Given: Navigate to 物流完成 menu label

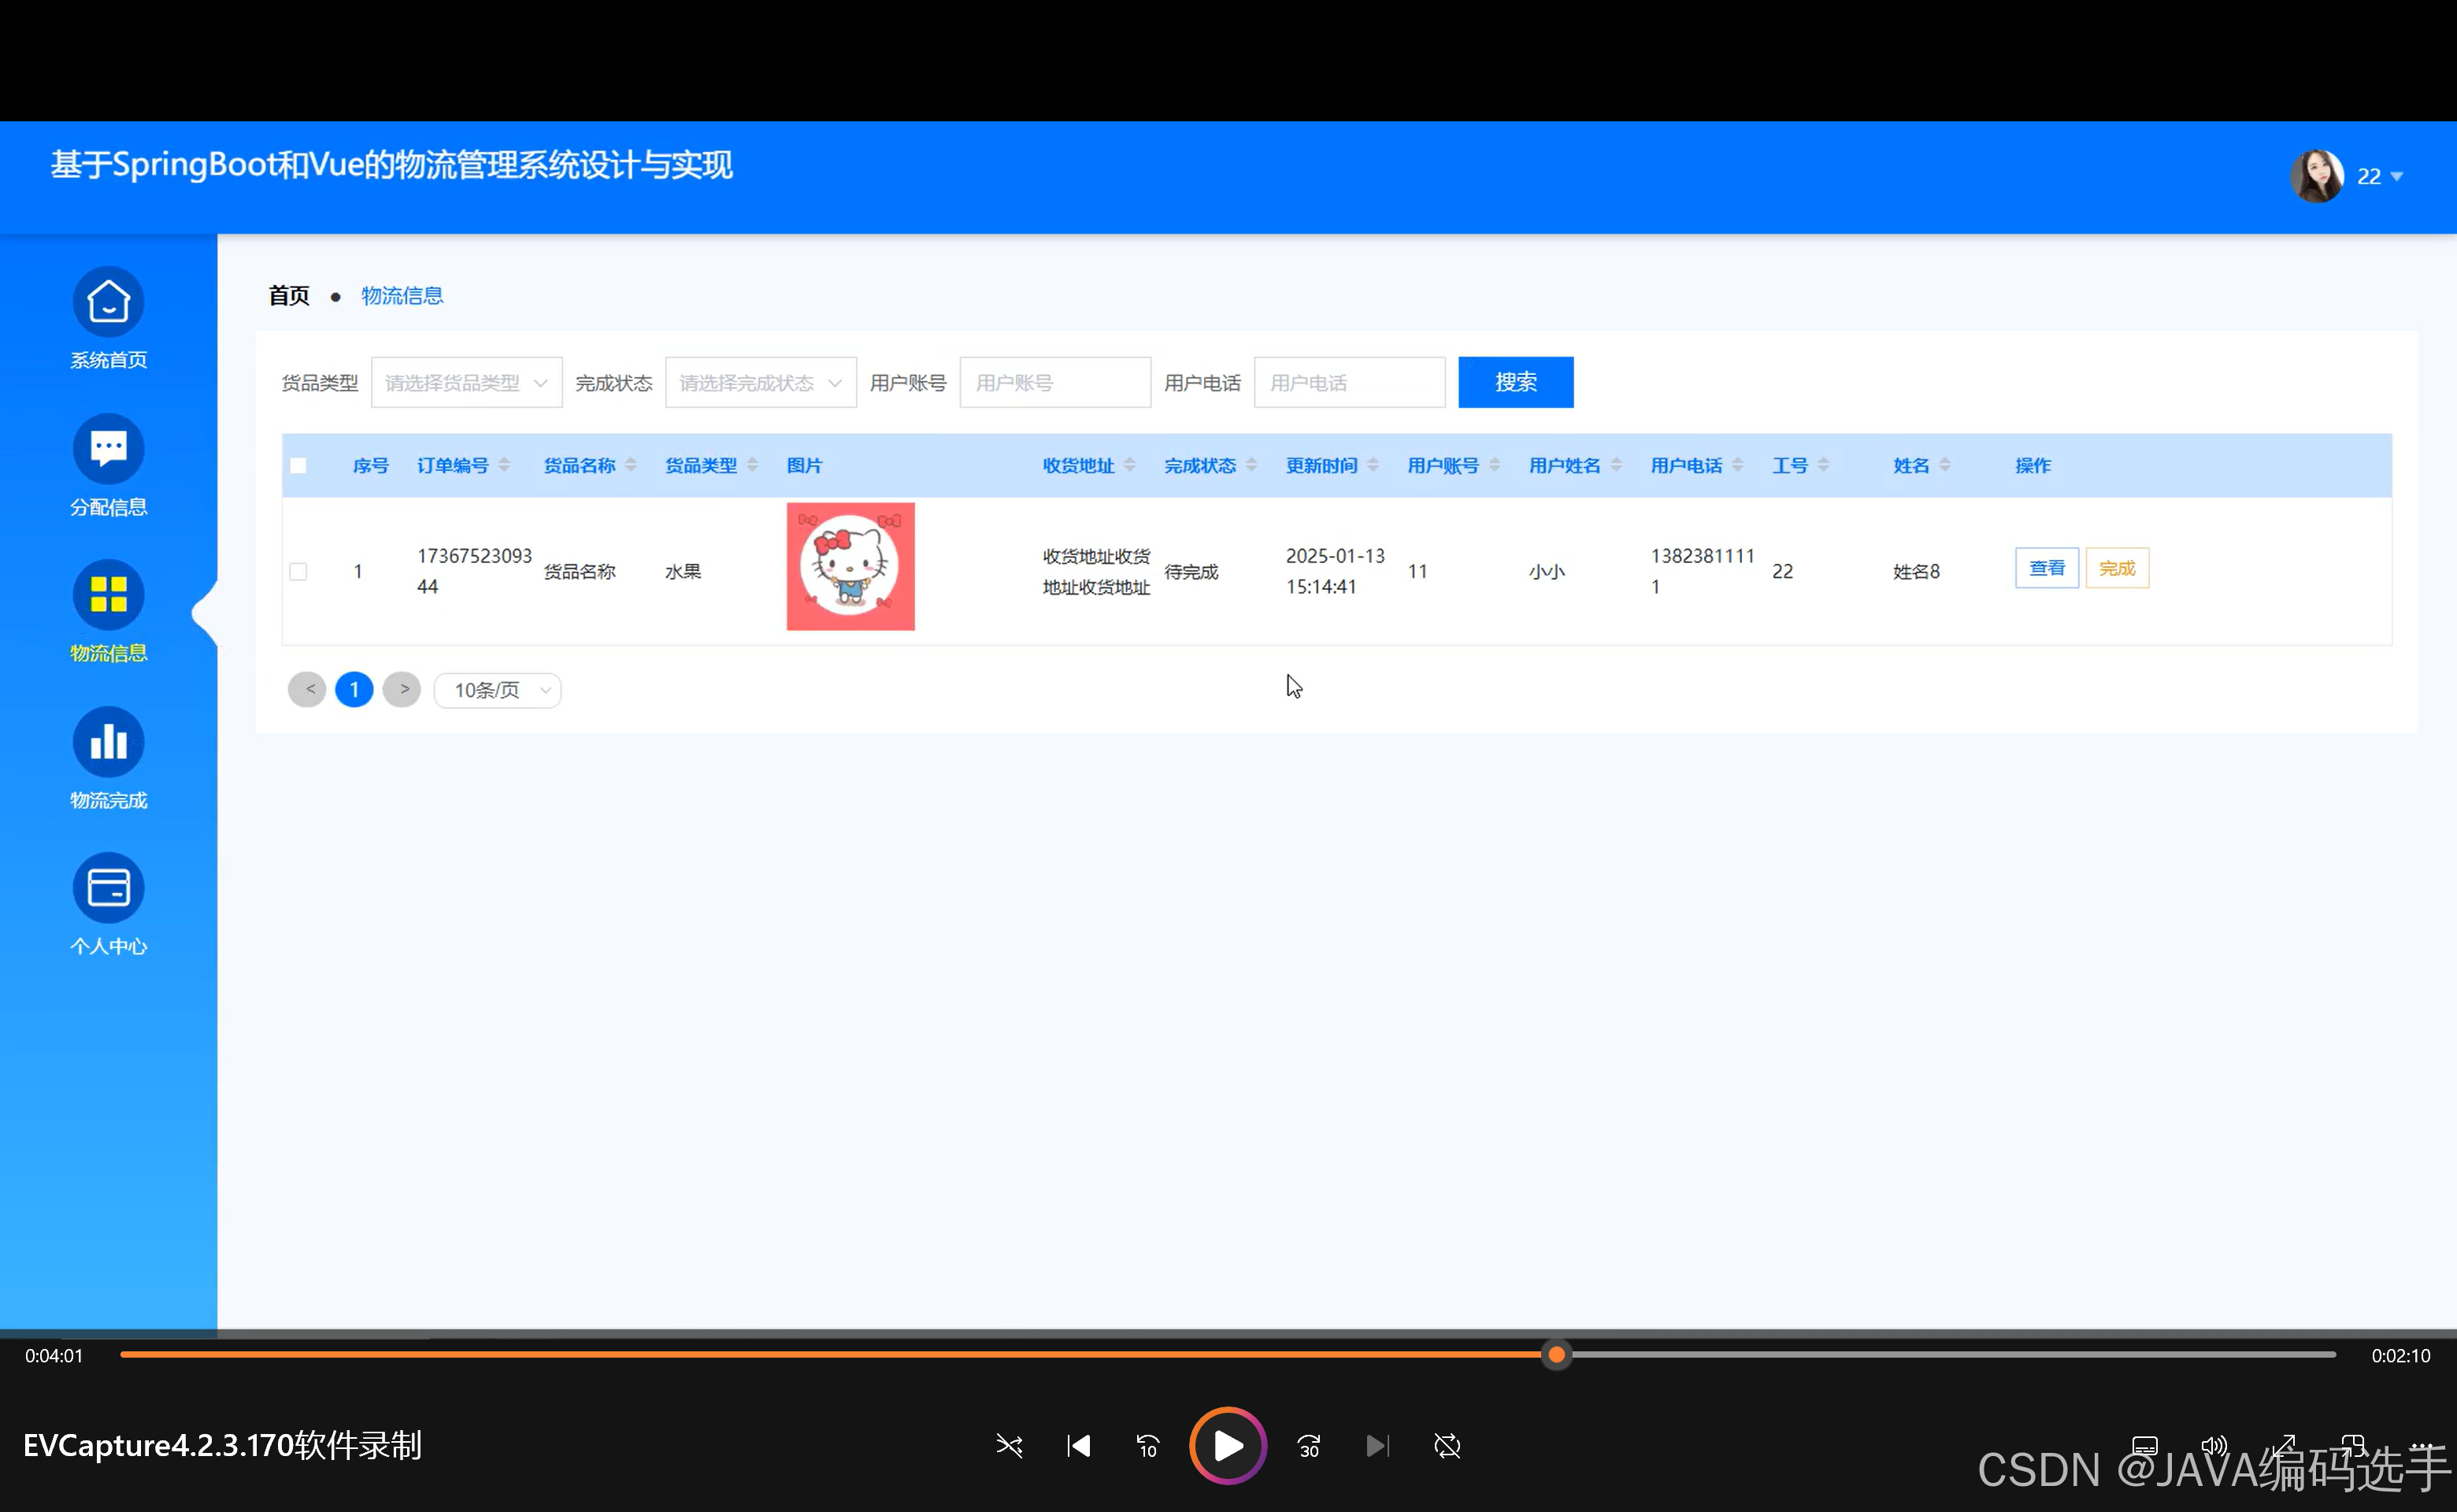Looking at the screenshot, I should pyautogui.click(x=108, y=800).
